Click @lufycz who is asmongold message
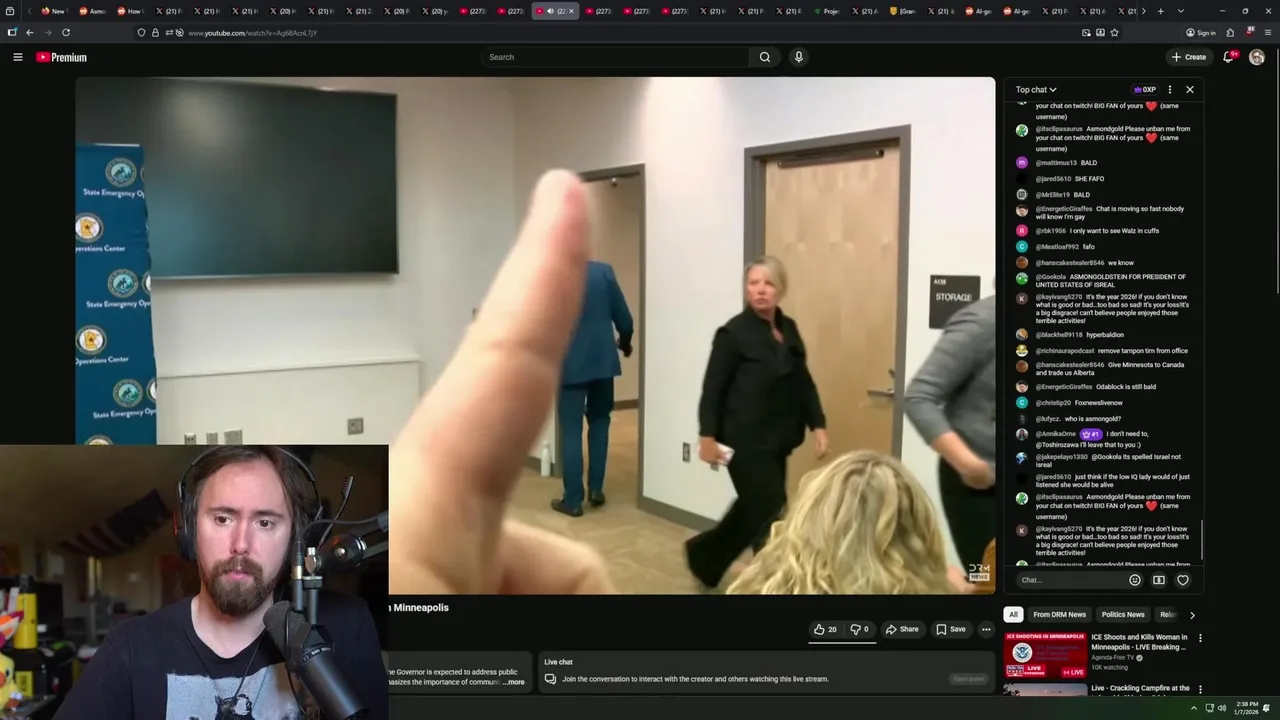Image resolution: width=1280 pixels, height=720 pixels. click(1078, 419)
